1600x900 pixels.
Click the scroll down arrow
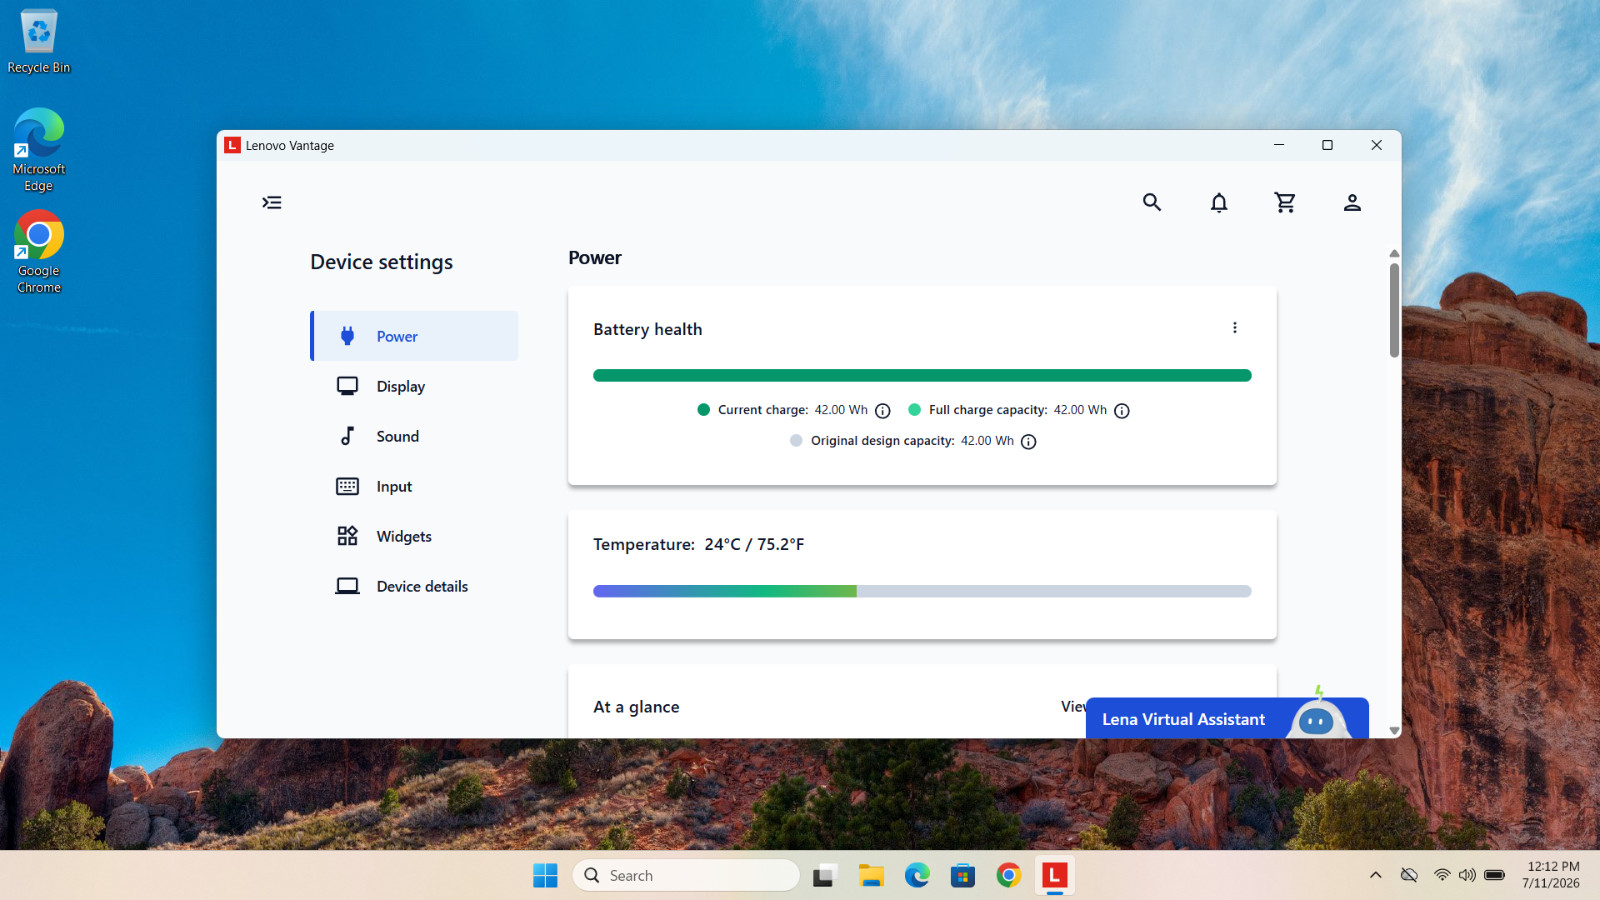[1394, 731]
